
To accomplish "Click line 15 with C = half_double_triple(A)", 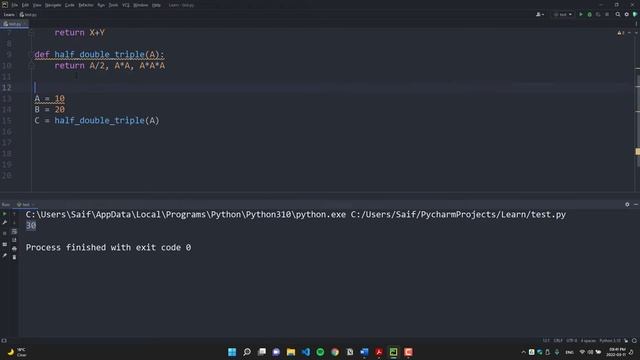I will 97,120.
